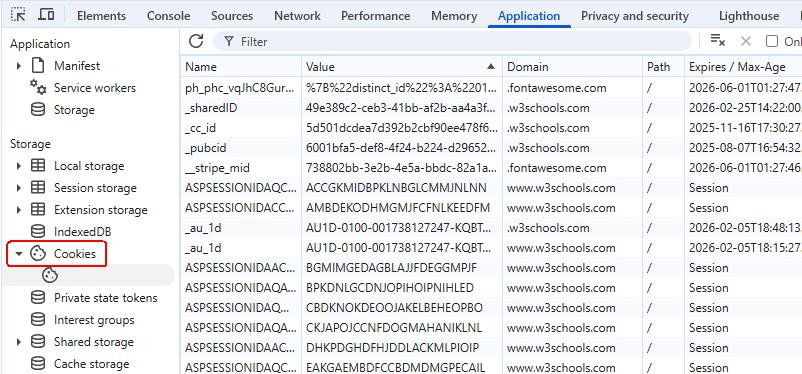Switch to the Console tab

point(168,16)
